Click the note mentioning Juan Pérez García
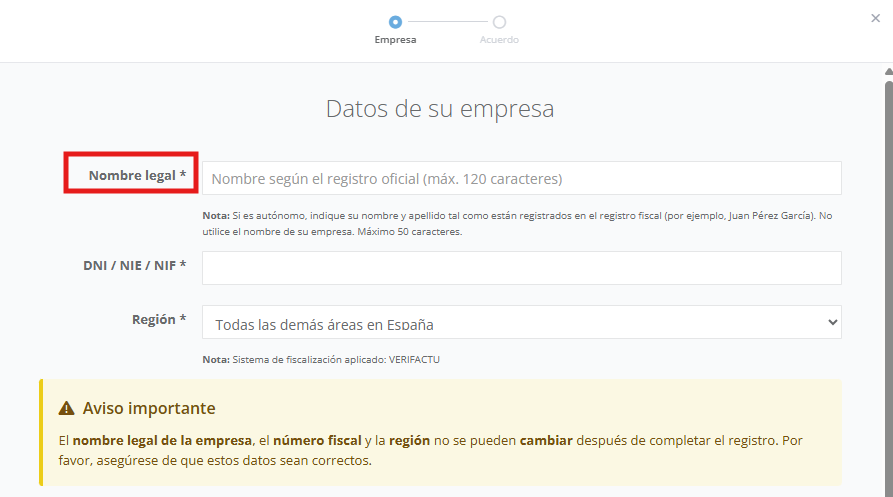Image resolution: width=893 pixels, height=497 pixels. coord(517,224)
